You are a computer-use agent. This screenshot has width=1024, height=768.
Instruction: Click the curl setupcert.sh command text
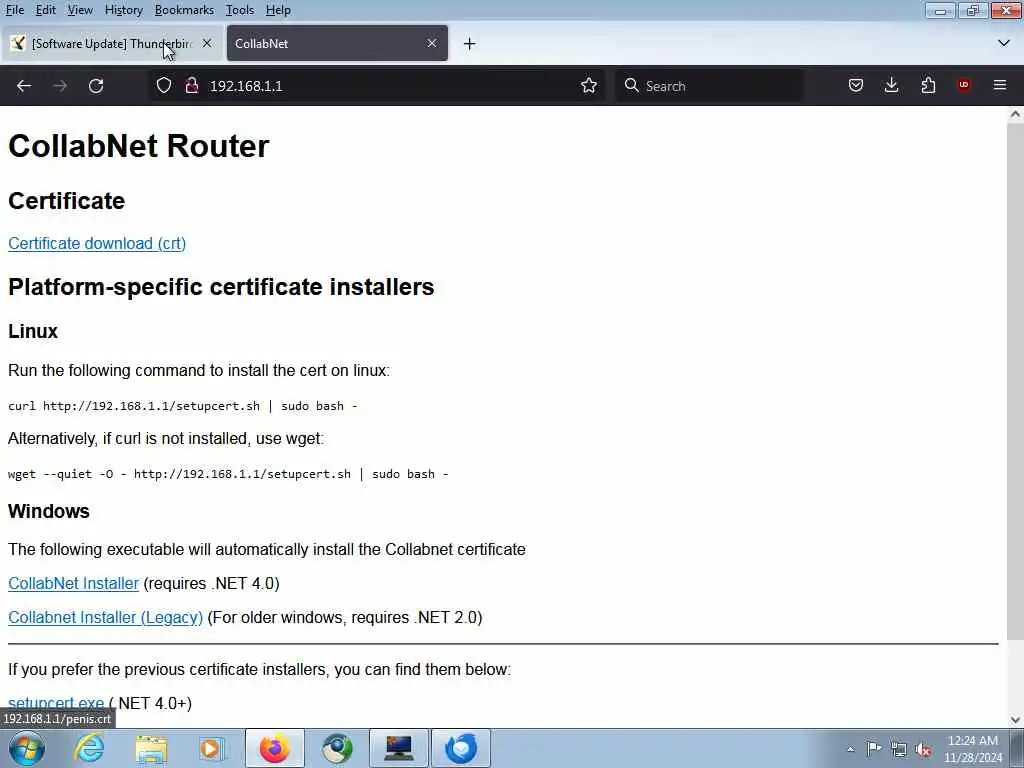coord(183,406)
